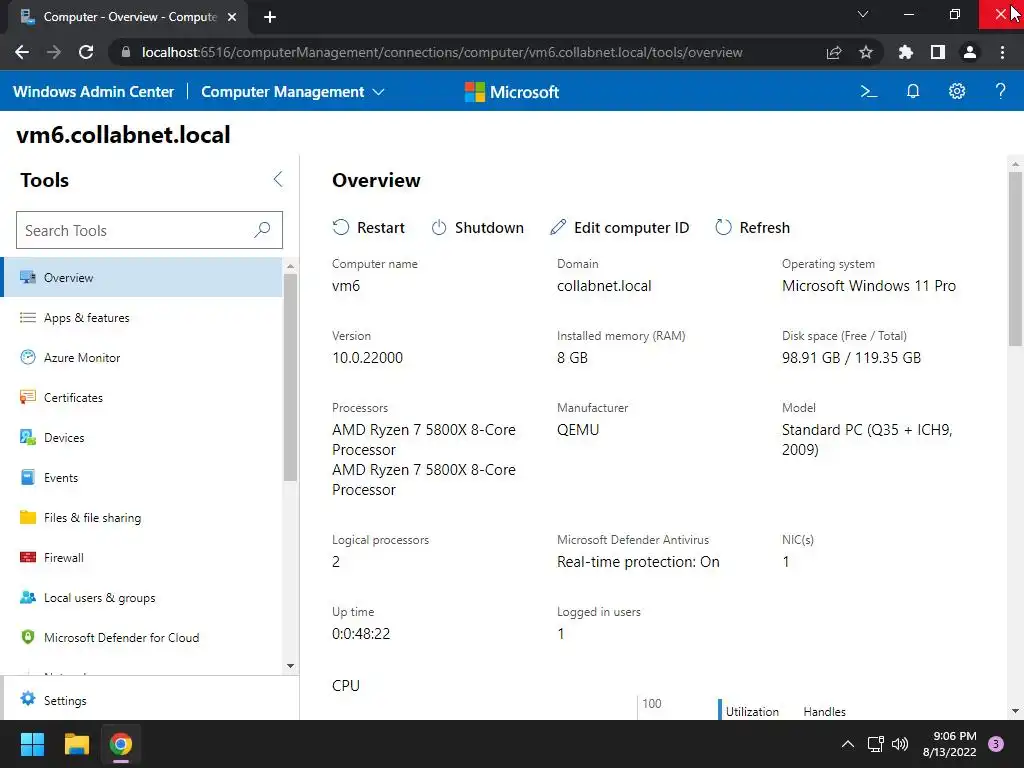
Task: Click the up time value 0:0:48:22
Action: (x=361, y=633)
